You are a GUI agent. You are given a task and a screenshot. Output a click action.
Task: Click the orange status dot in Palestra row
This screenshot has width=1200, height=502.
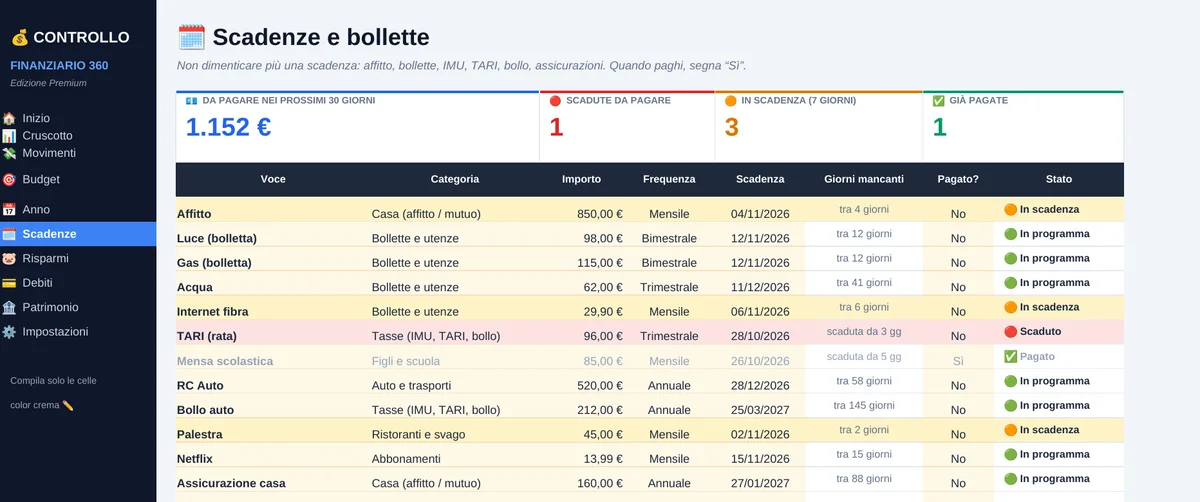1010,430
